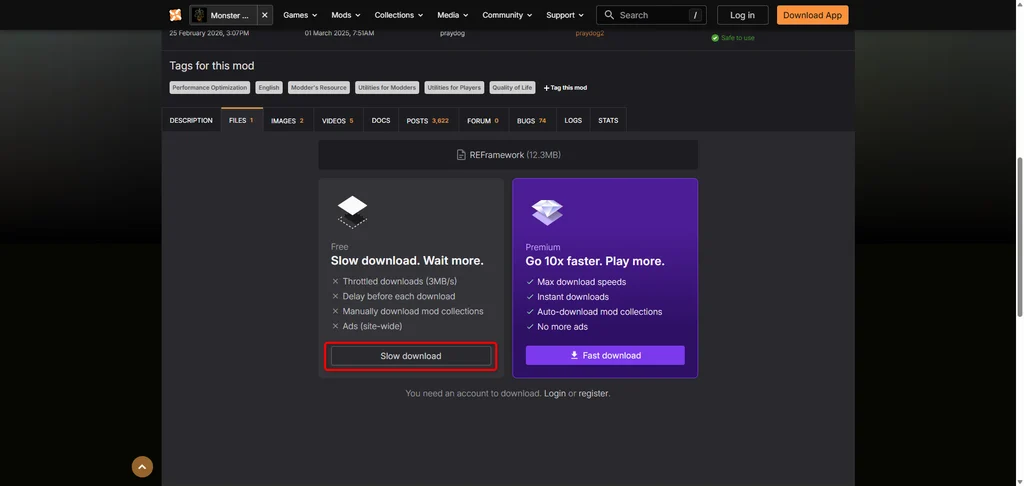Click the register link

593,393
